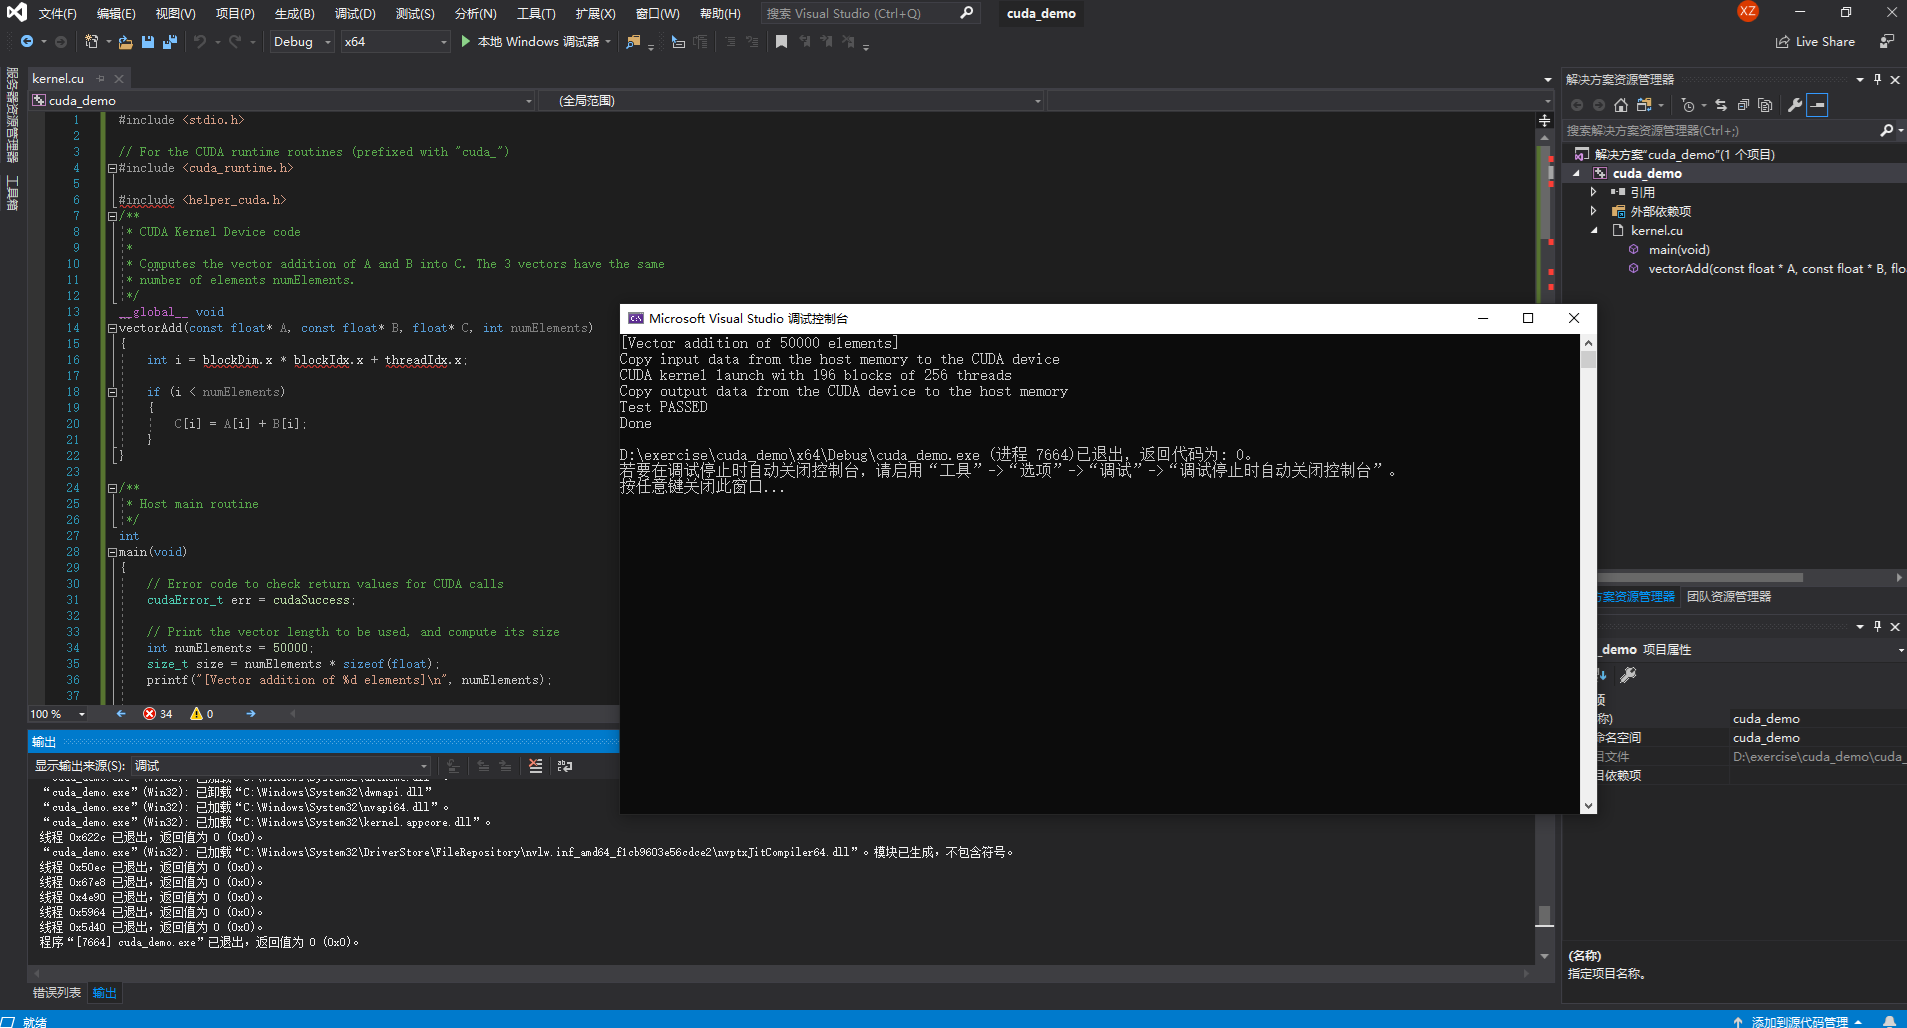1907x1028 pixels.
Task: Open Properties via the wrench icon
Action: [1795, 105]
